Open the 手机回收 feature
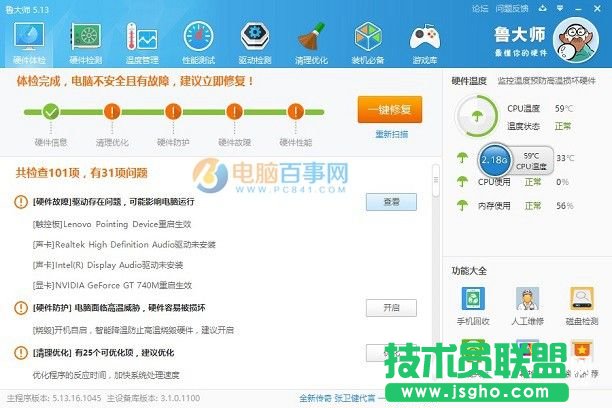The height and width of the screenshot is (408, 612). (473, 306)
